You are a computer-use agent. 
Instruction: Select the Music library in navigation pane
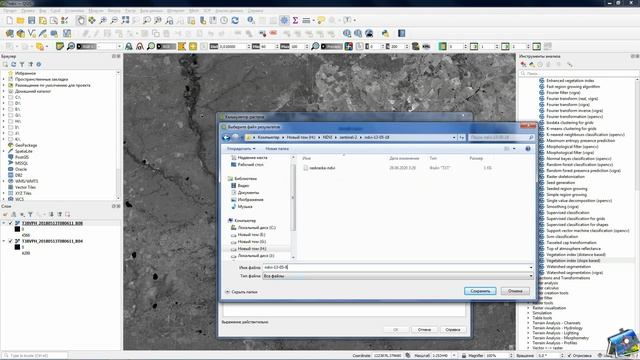pyautogui.click(x=244, y=207)
